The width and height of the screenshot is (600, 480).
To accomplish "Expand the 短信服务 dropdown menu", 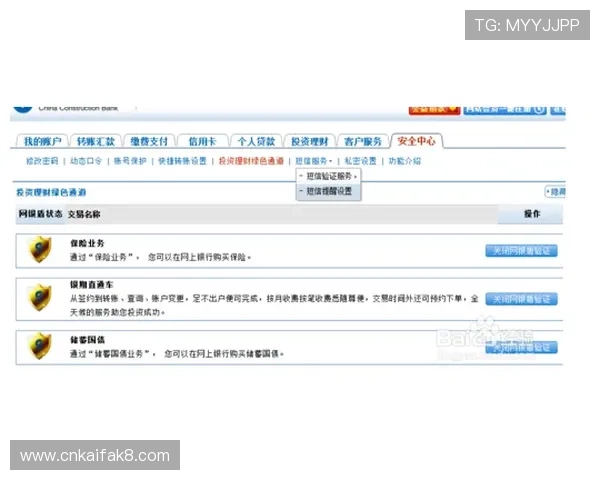I will tap(313, 161).
